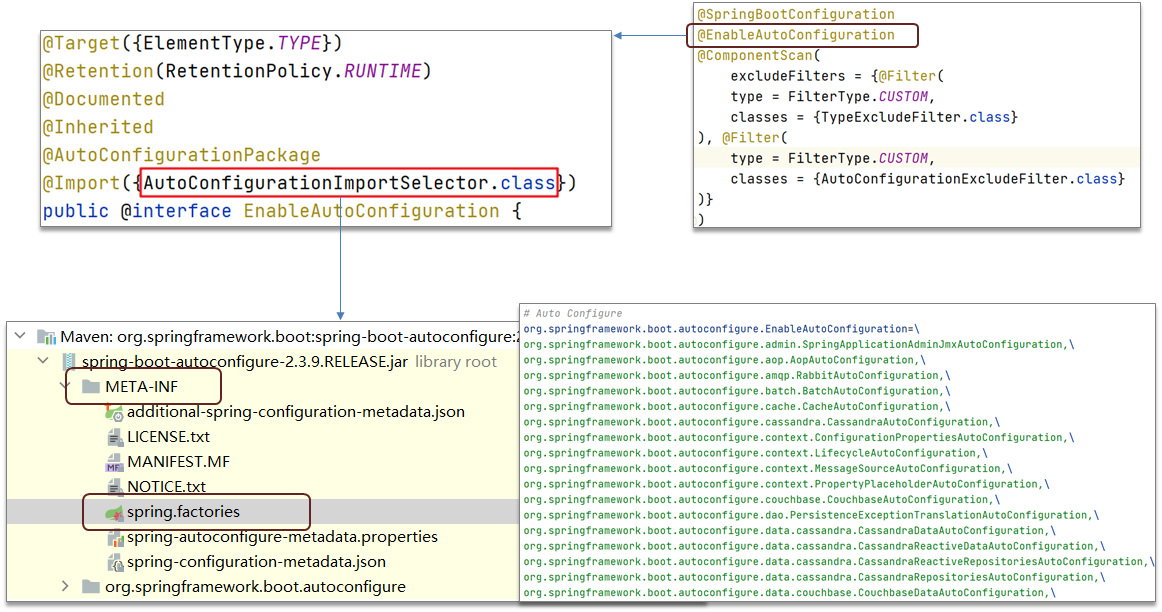
Task: Click EnableAutoConfiguration in the interface declaration
Action: (x=371, y=211)
